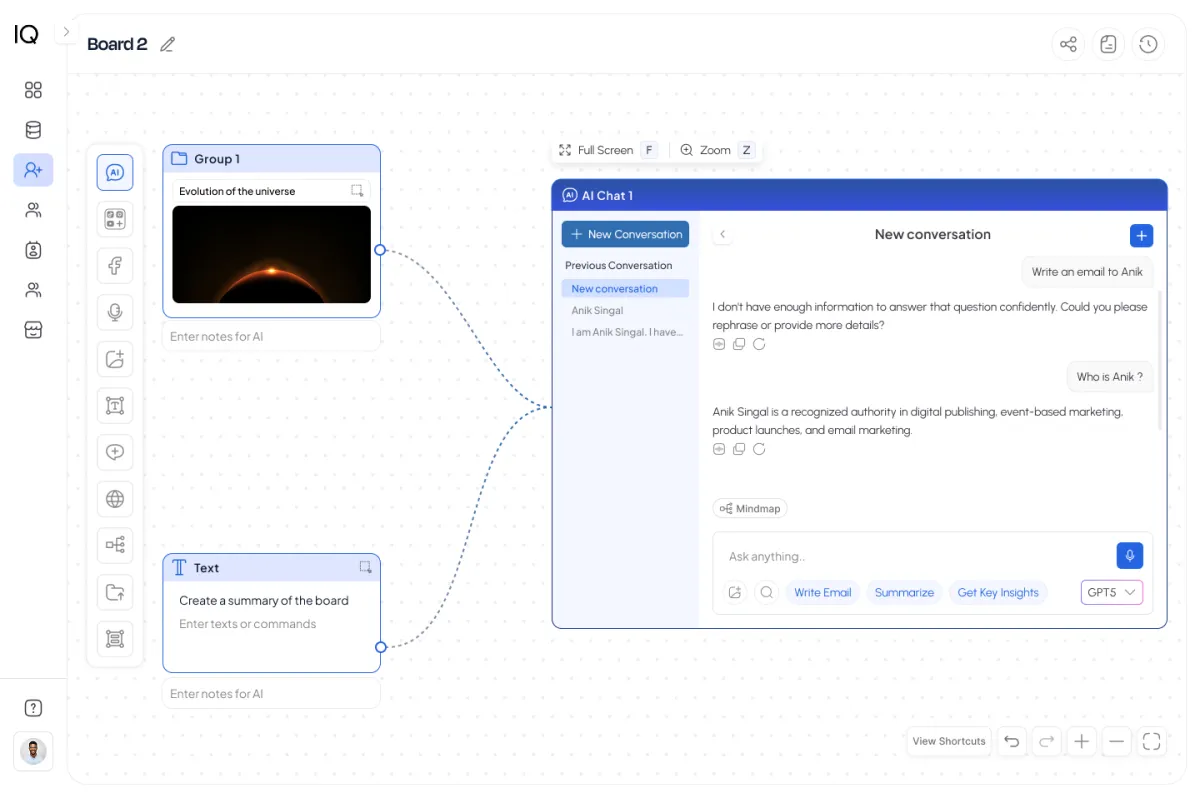Collapse the conversation list with back chevron
This screenshot has width=1200, height=798.
[x=723, y=234]
